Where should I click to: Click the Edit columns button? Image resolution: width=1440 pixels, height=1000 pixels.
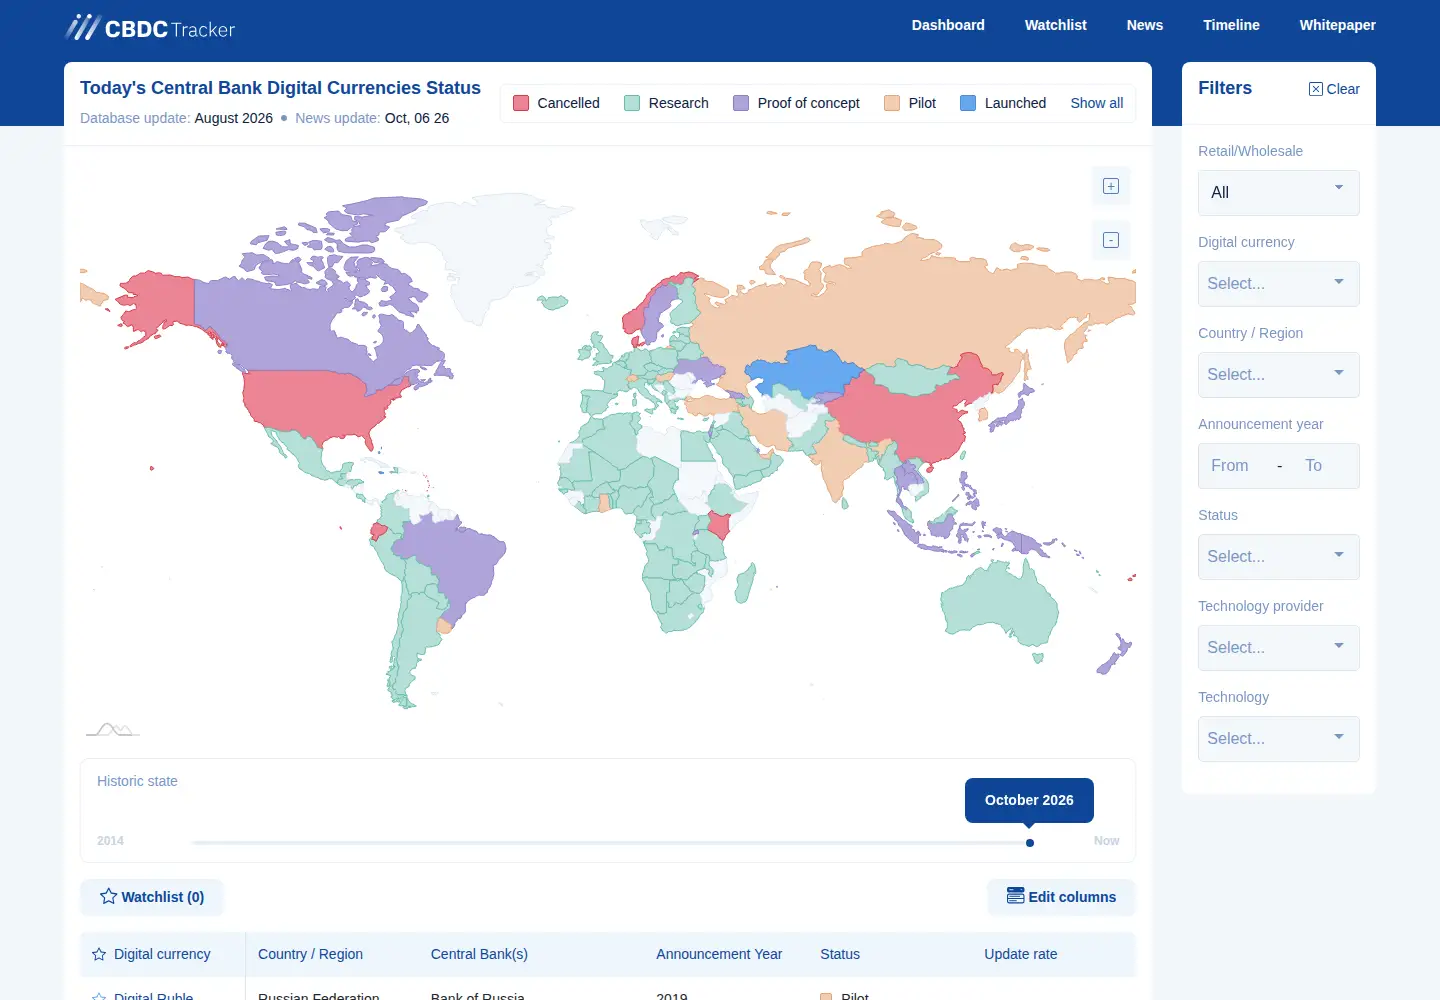pyautogui.click(x=1061, y=897)
